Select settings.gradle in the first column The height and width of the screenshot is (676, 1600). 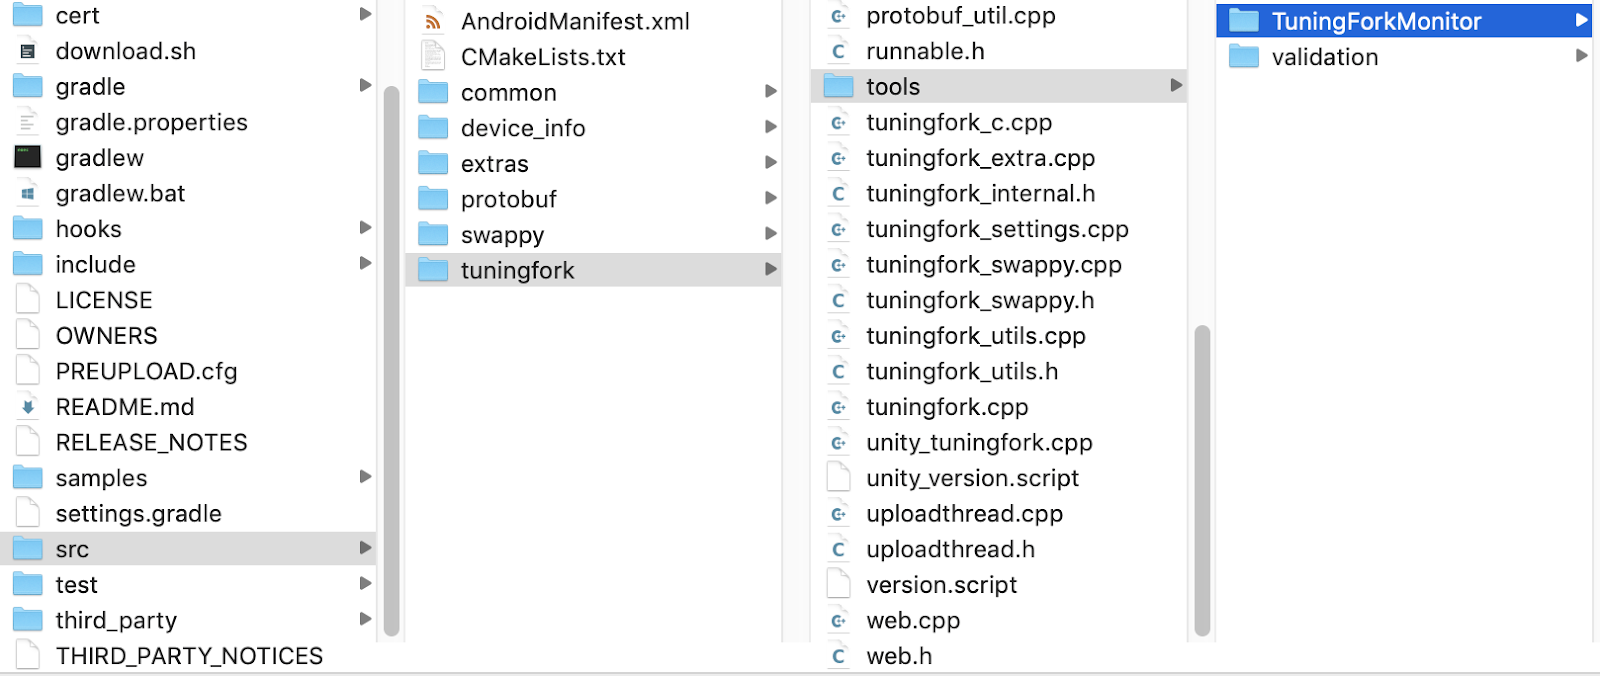pos(138,514)
